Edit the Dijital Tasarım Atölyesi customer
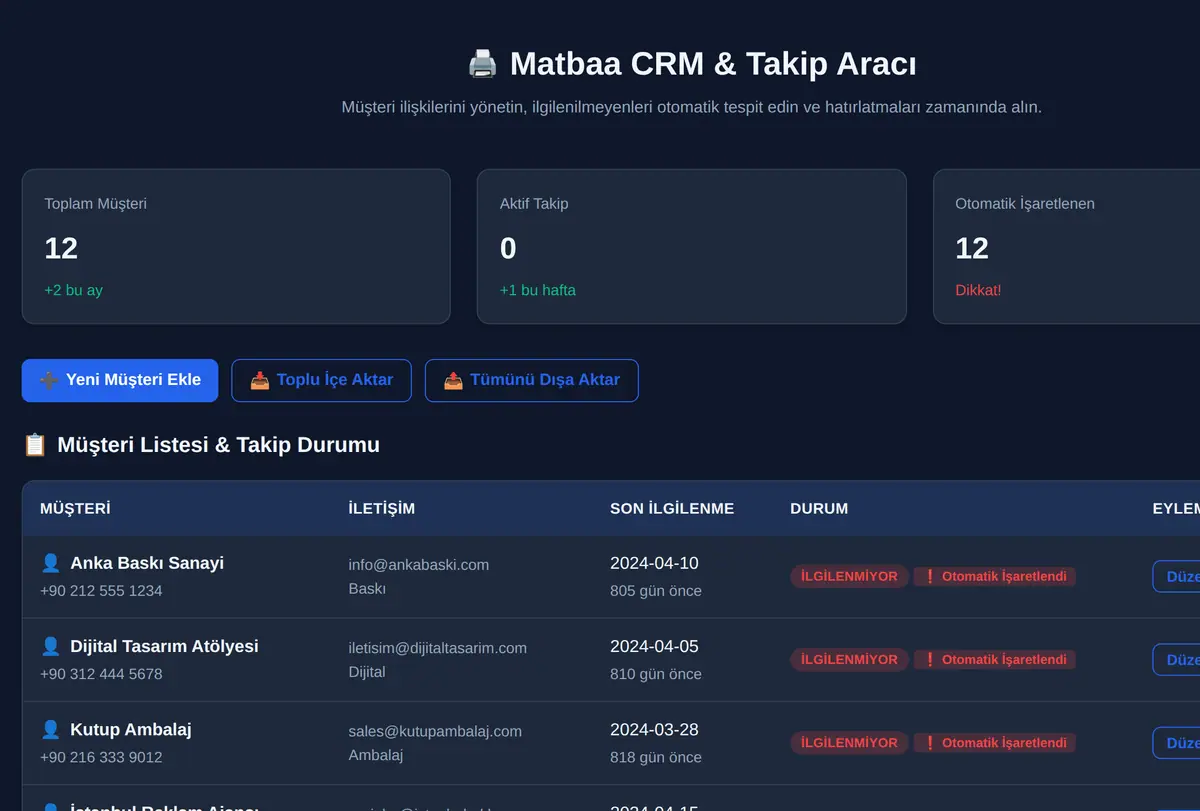Viewport: 1200px width, 811px height. (x=1177, y=659)
